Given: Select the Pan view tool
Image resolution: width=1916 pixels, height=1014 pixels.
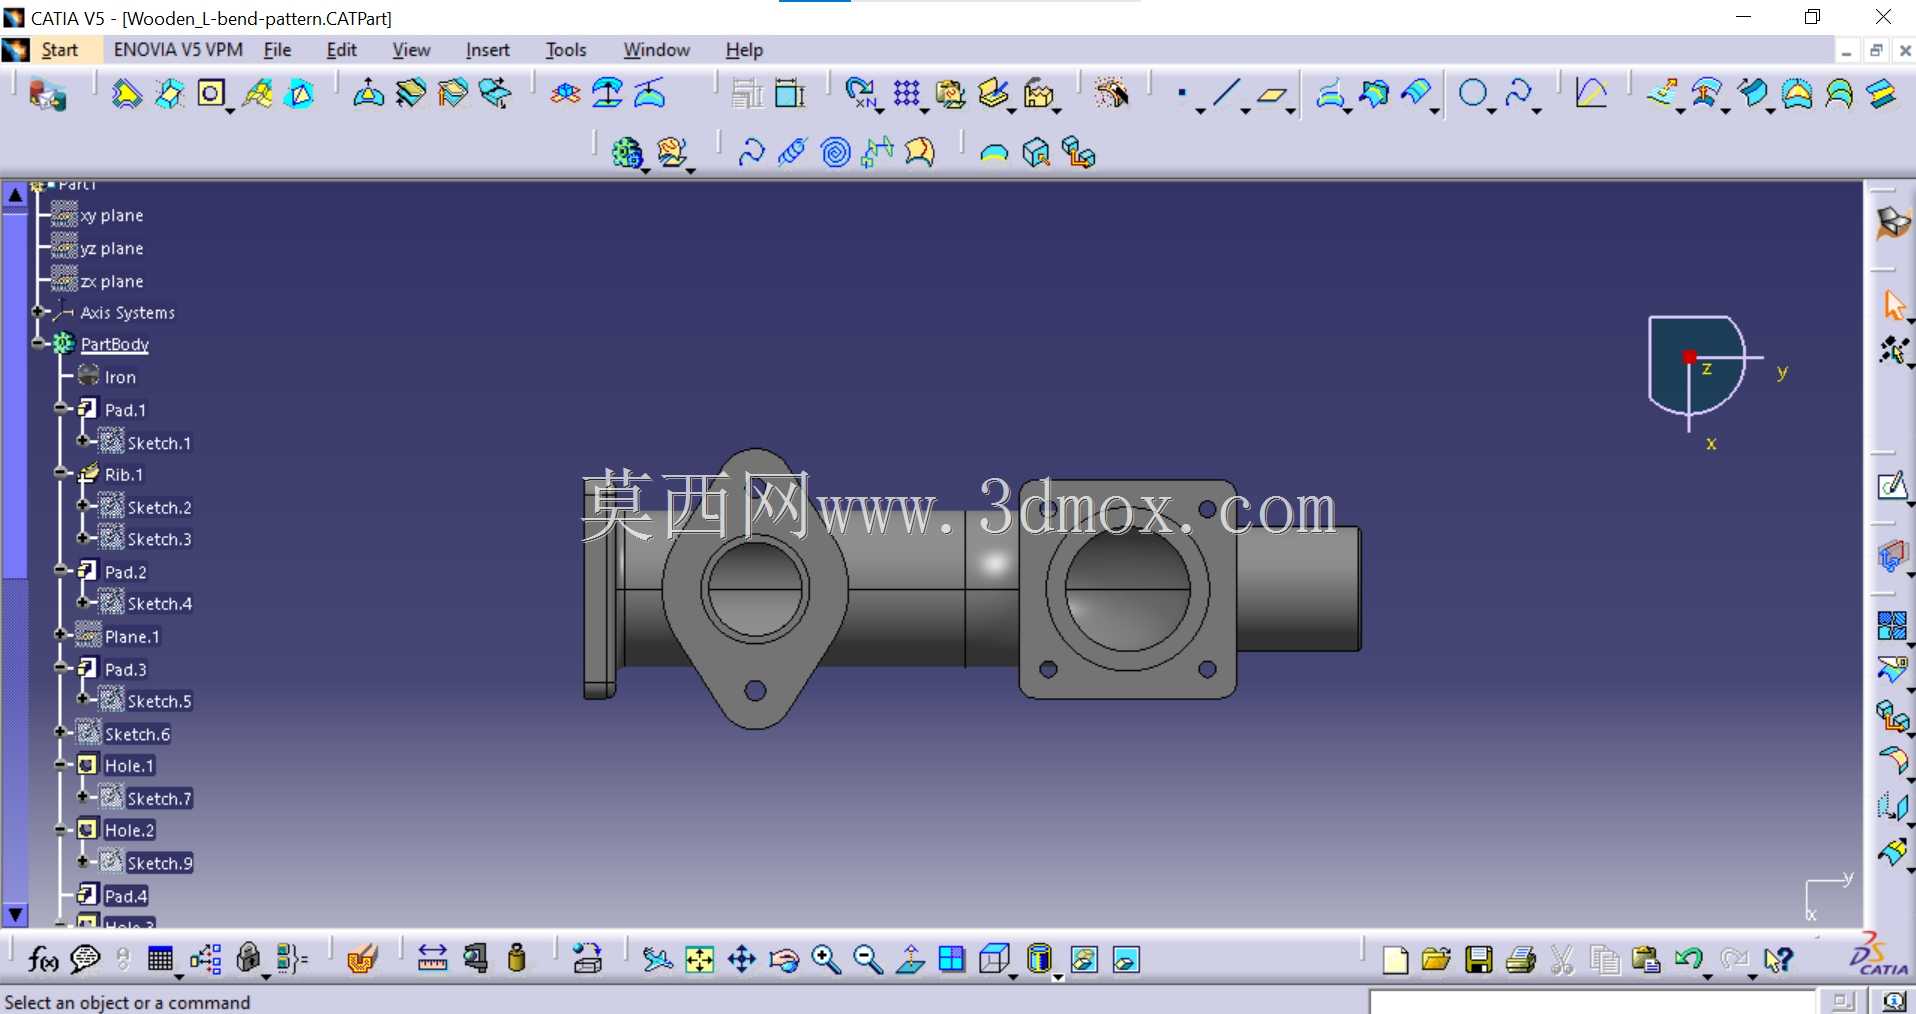Looking at the screenshot, I should (741, 960).
